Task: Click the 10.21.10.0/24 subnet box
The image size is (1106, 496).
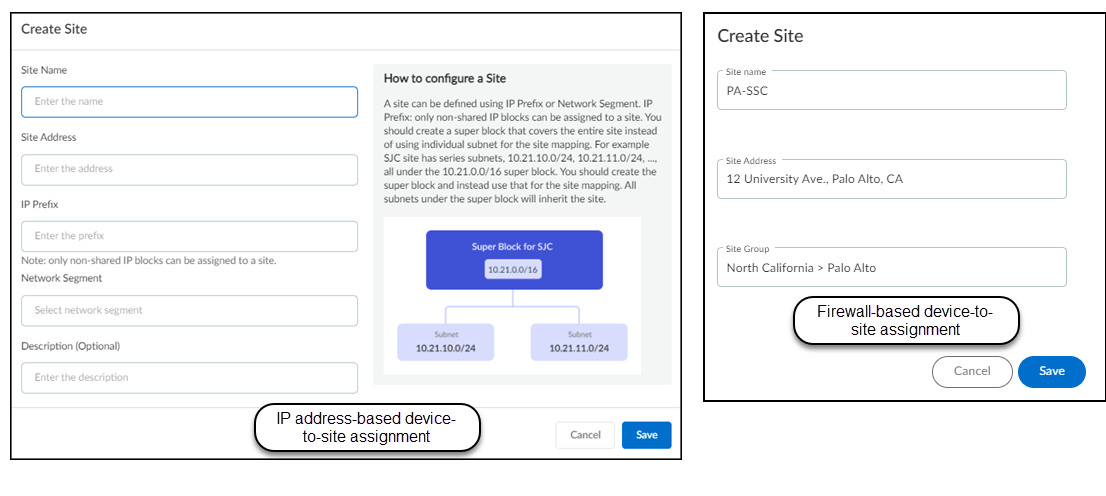Action: click(x=447, y=342)
